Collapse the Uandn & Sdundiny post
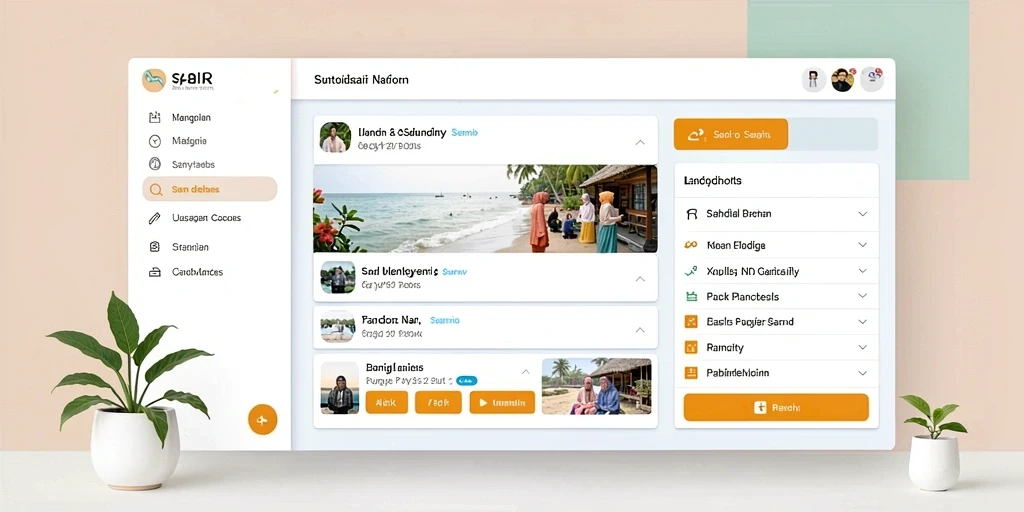The image size is (1024, 512). tap(640, 142)
